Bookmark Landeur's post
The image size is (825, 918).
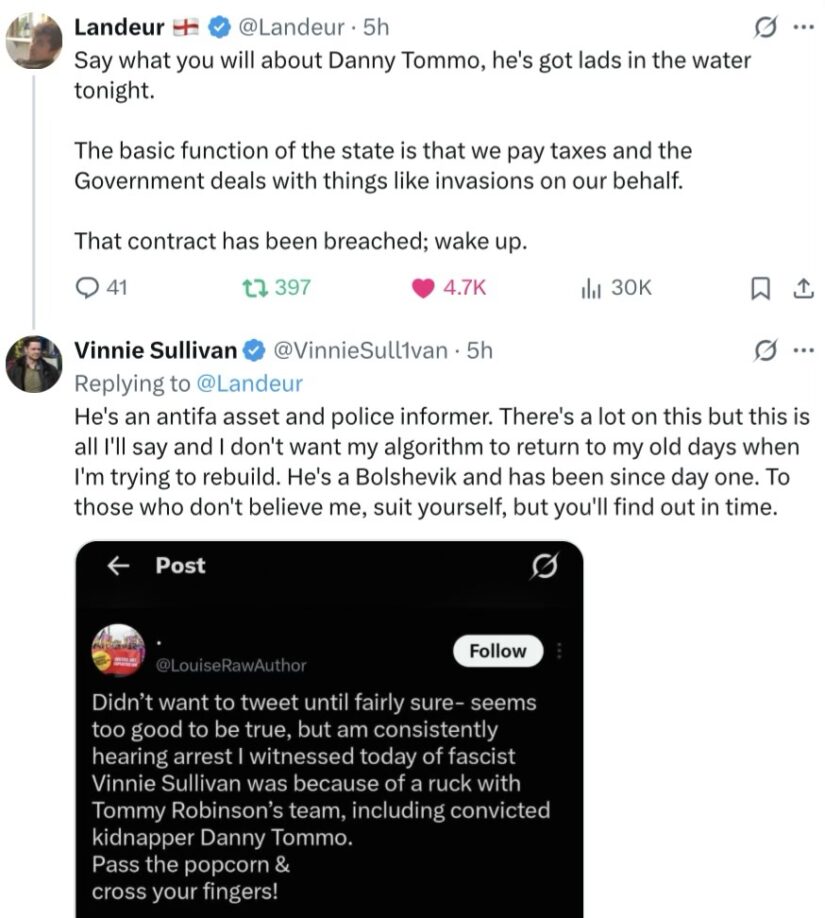click(x=760, y=288)
